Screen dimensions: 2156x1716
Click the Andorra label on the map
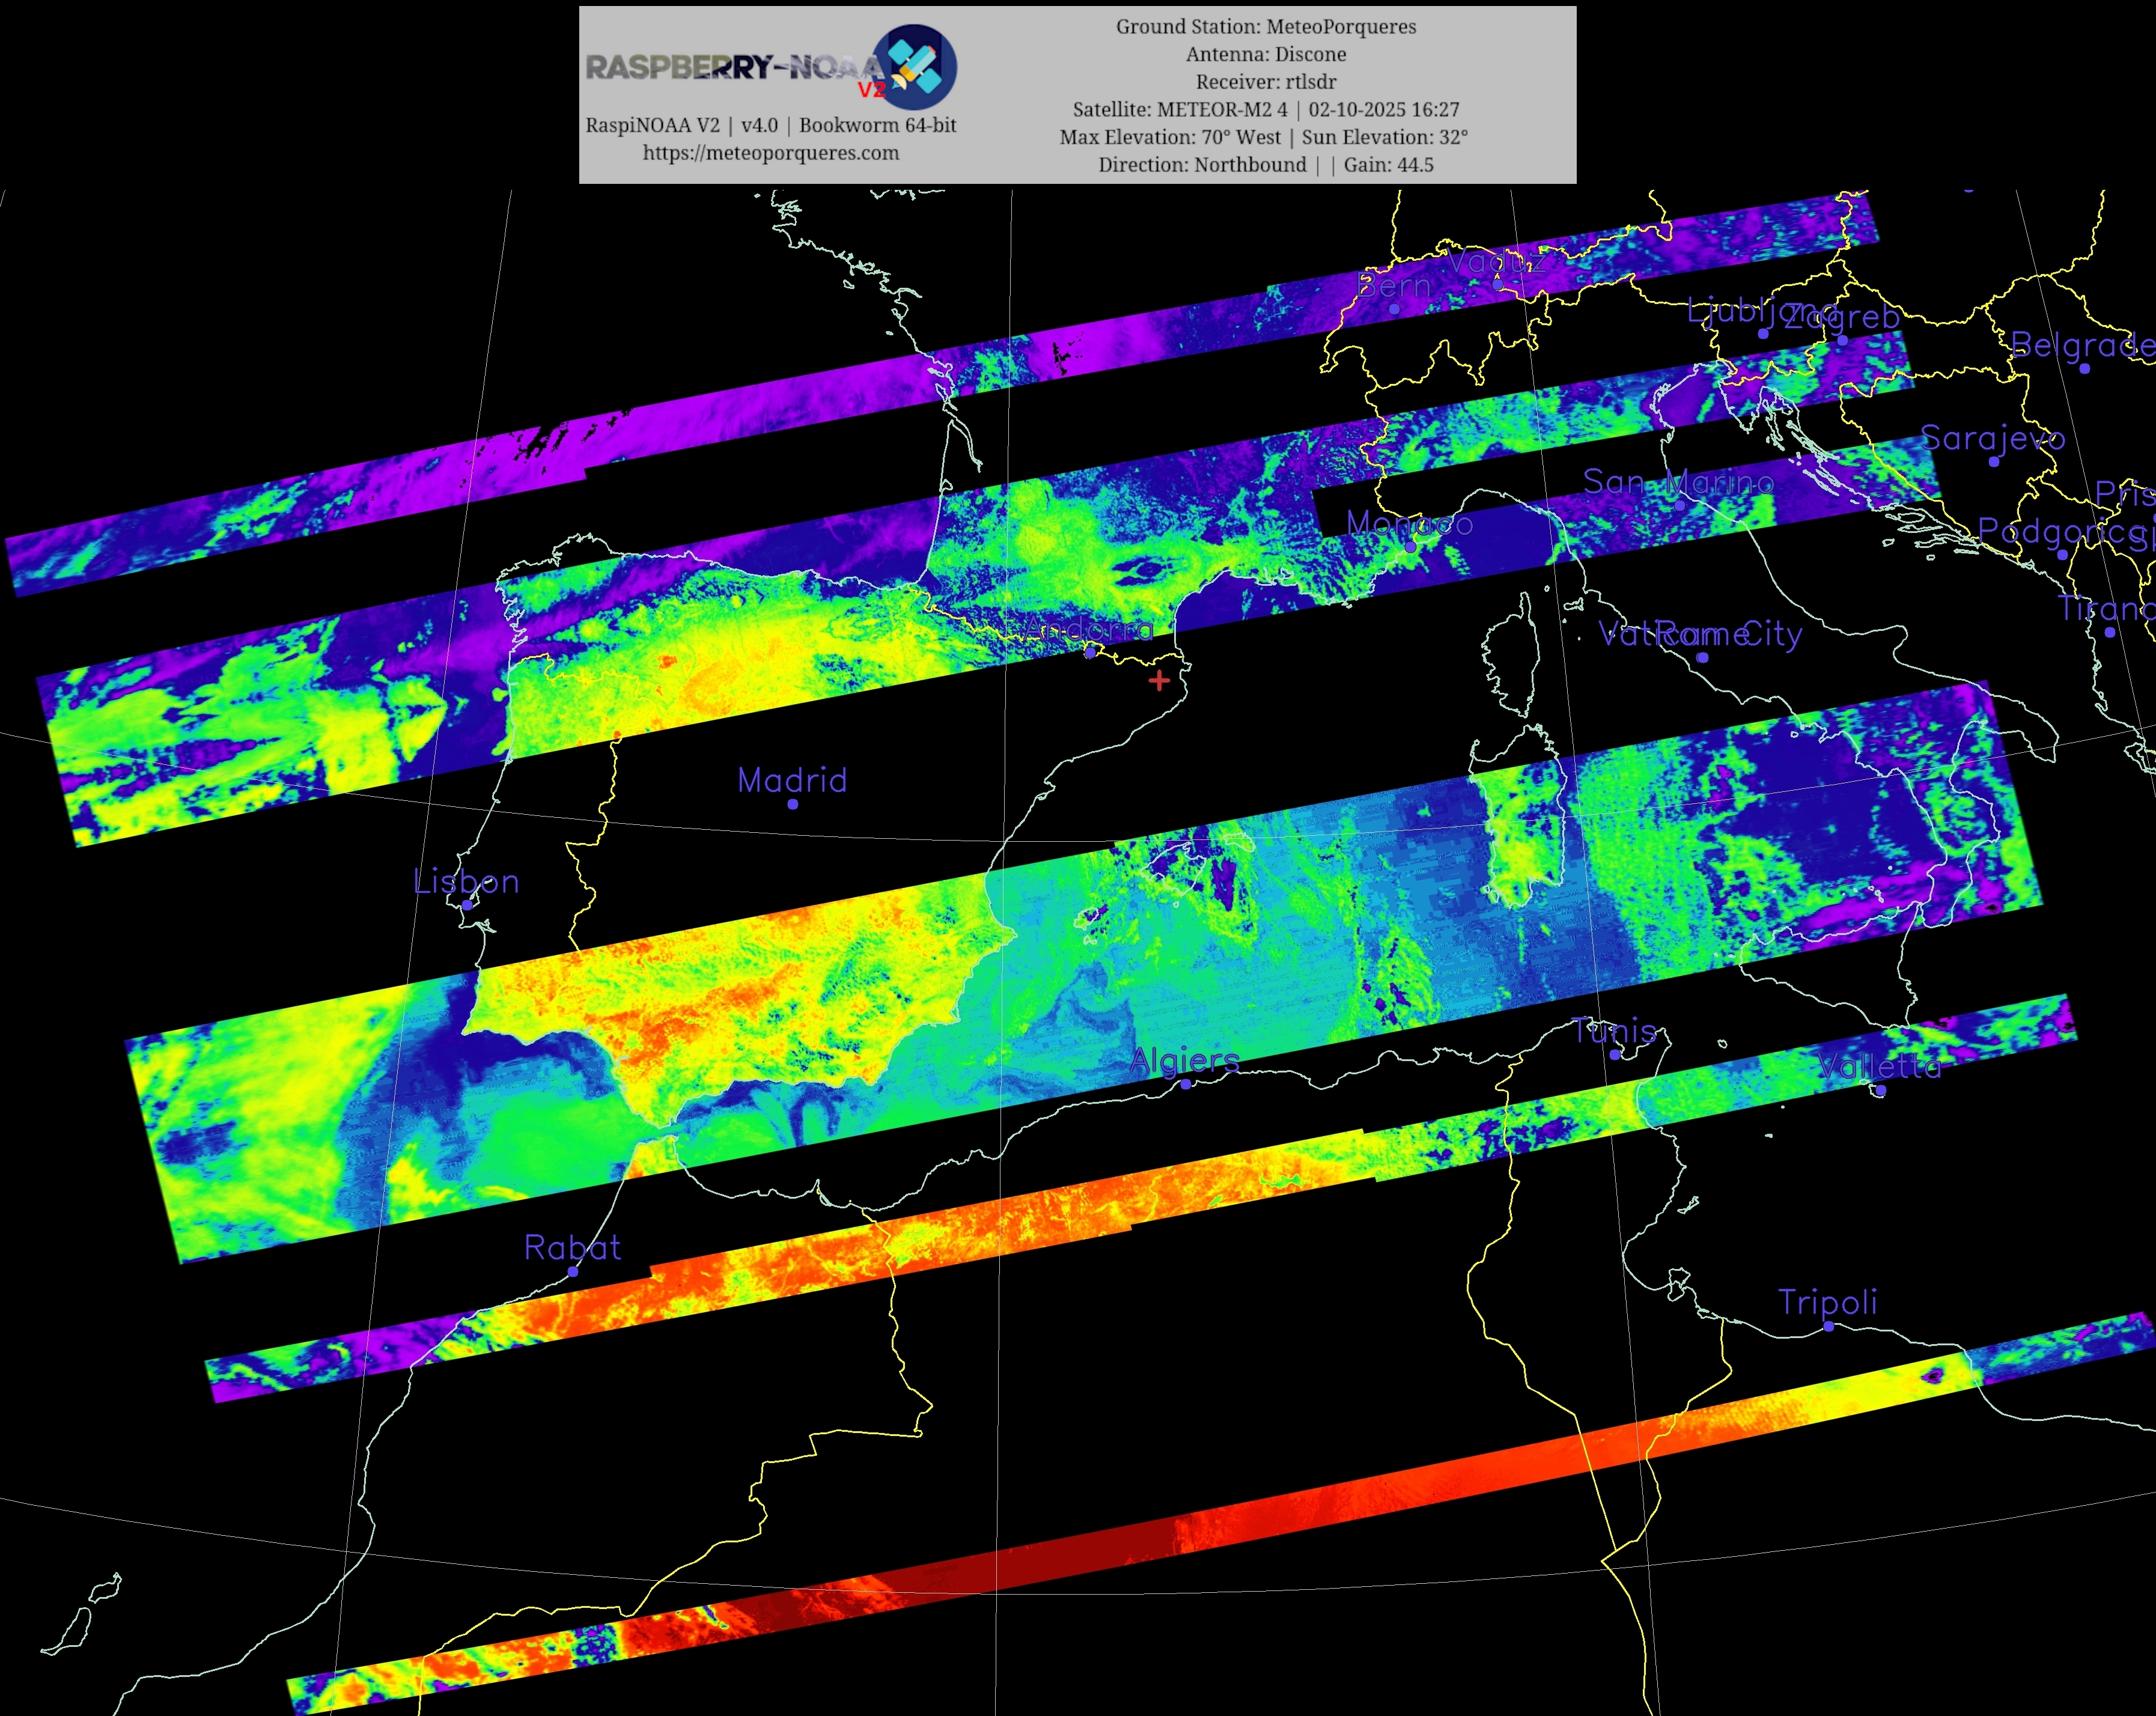1088,629
